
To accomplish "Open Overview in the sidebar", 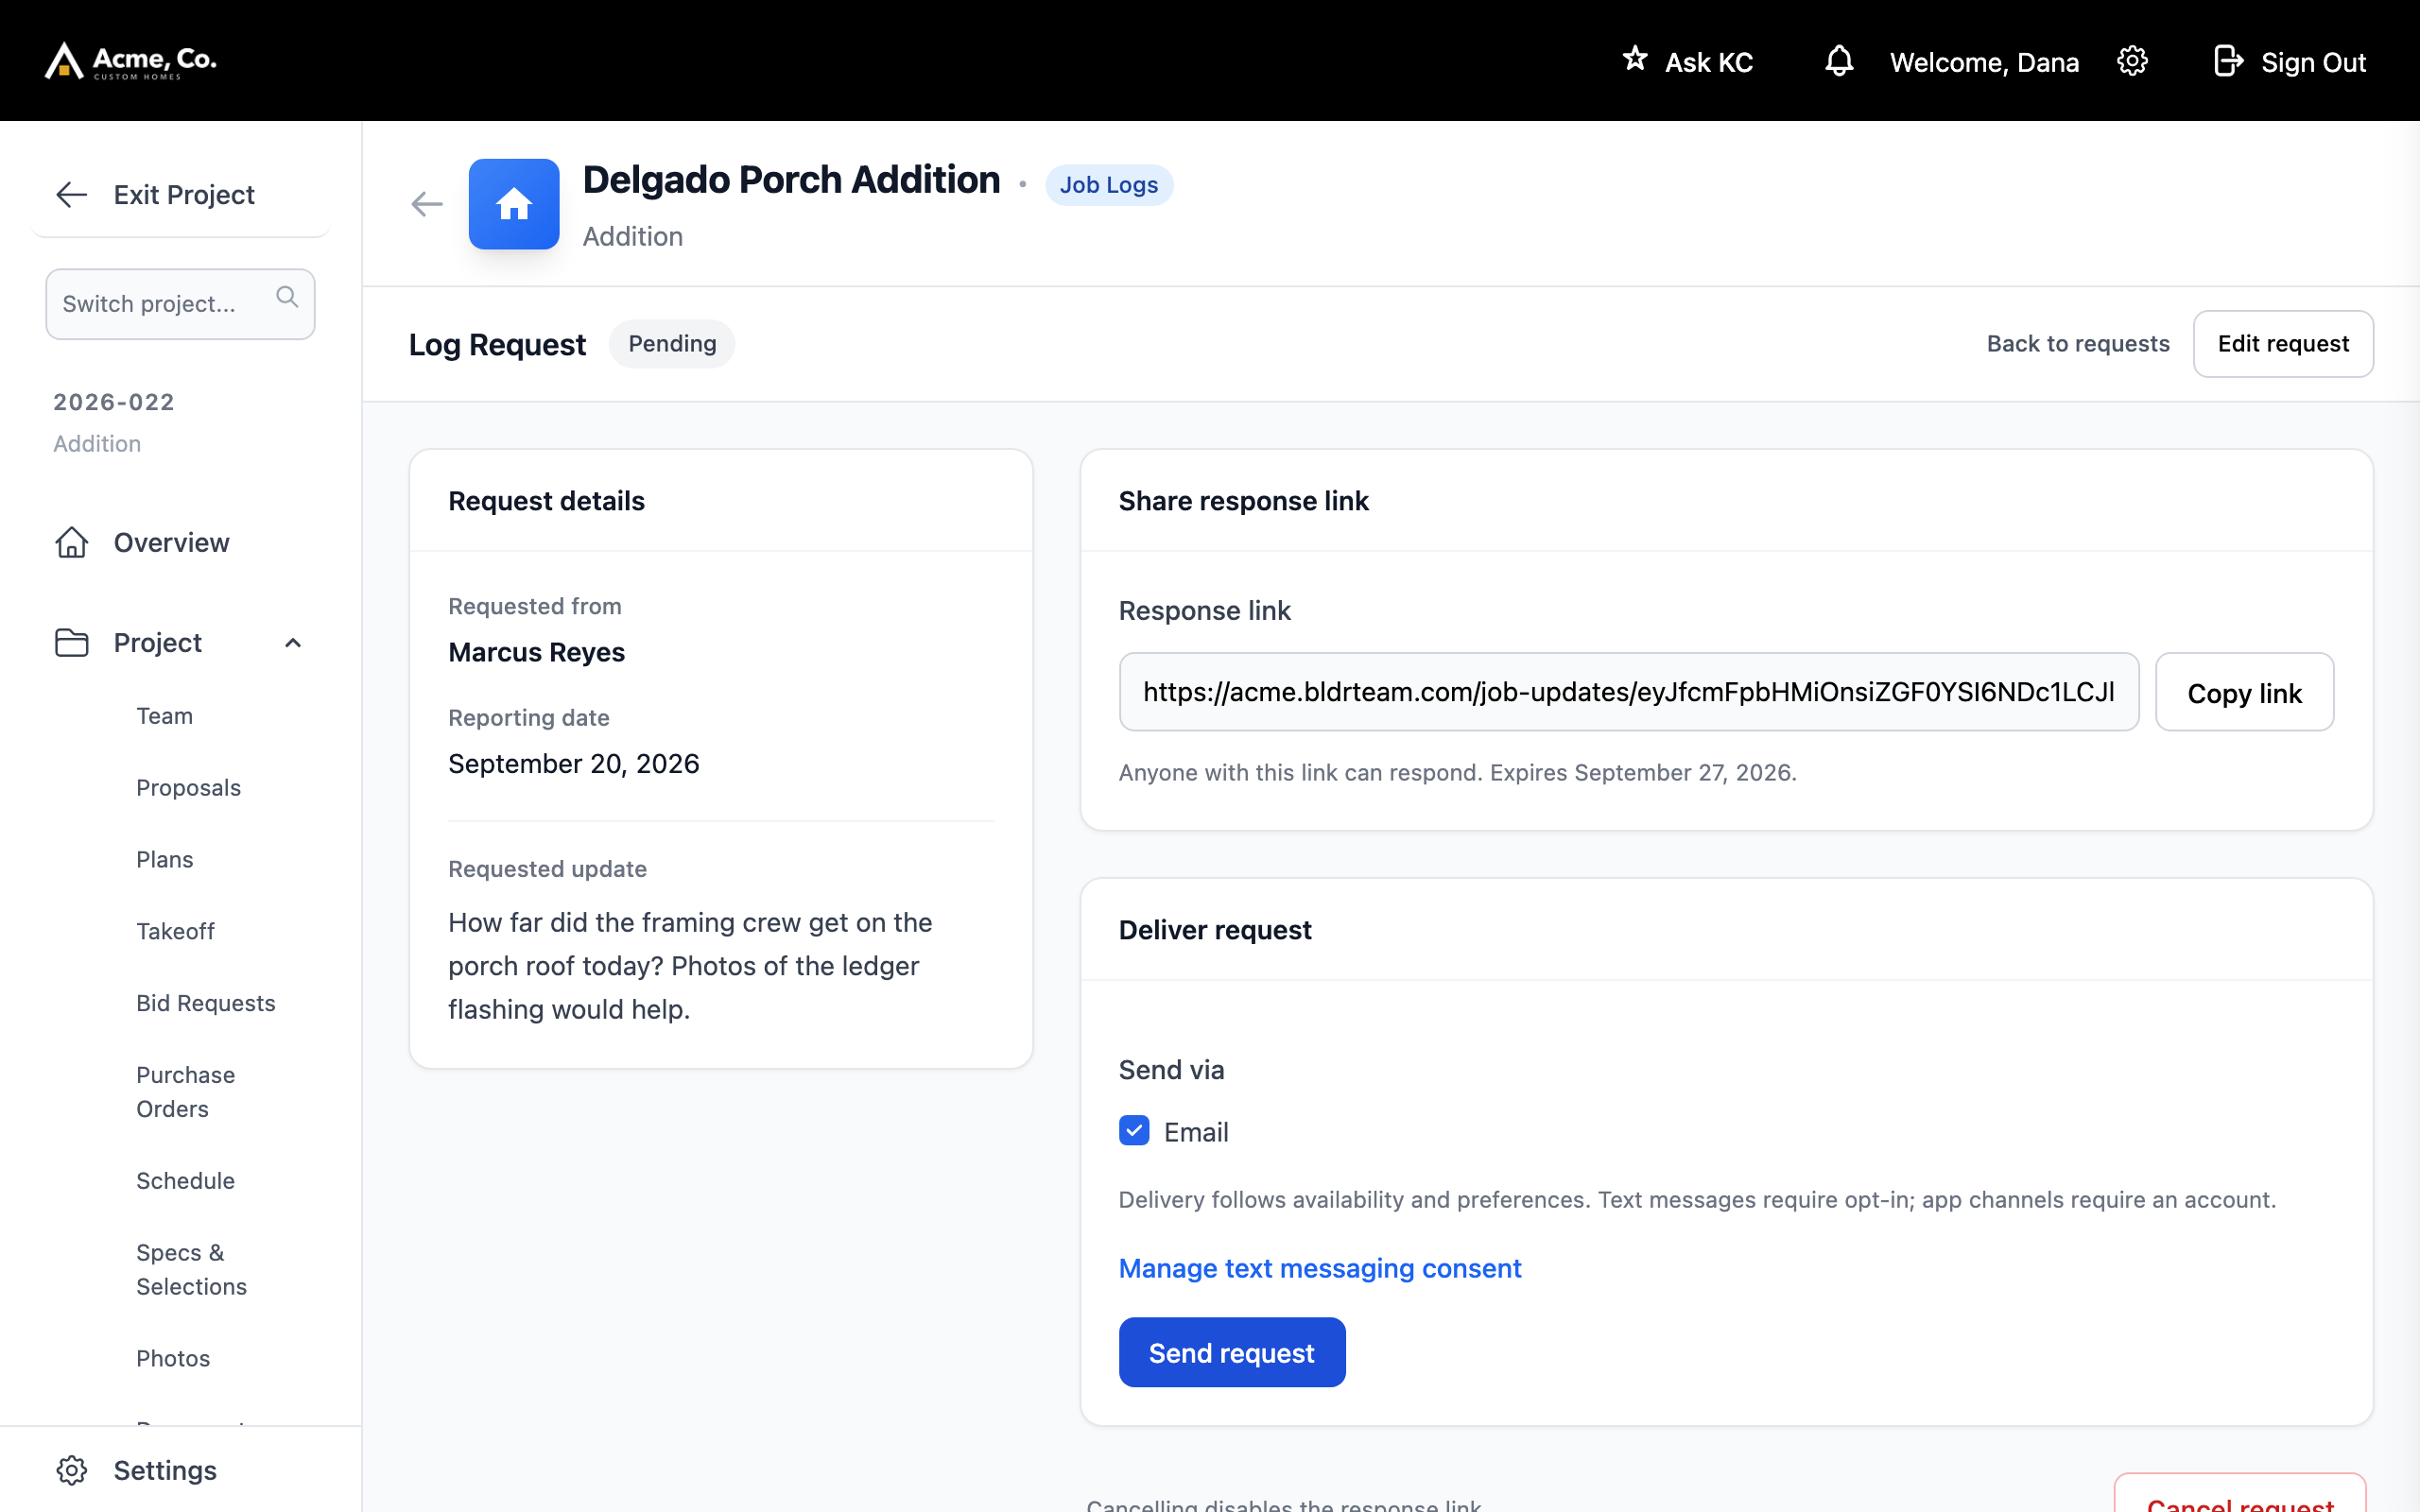I will point(171,542).
